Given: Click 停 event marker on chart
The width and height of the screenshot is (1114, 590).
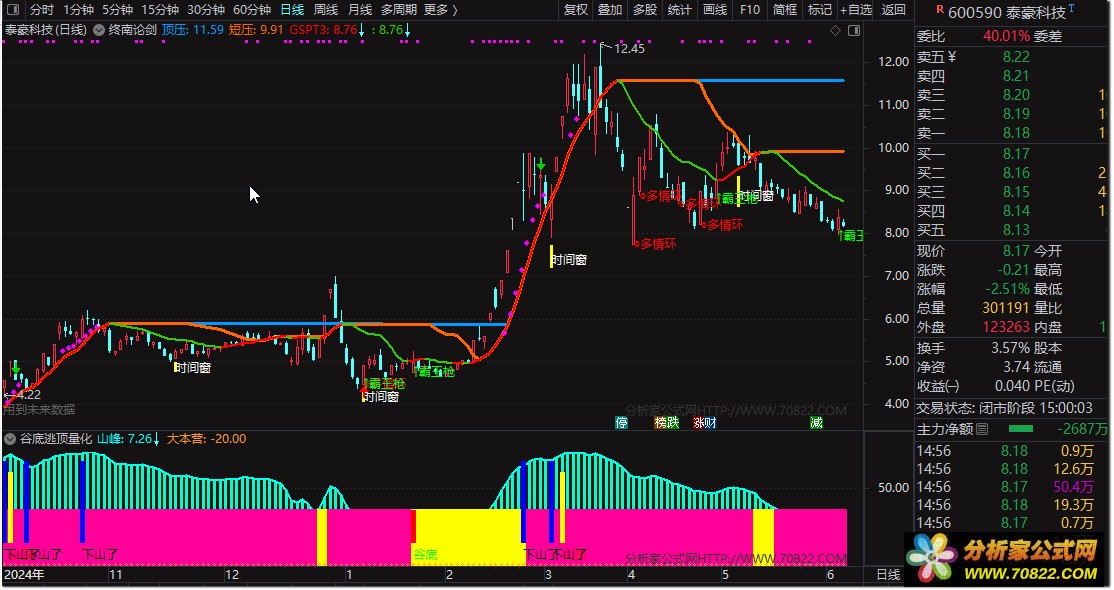Looking at the screenshot, I should [x=622, y=423].
